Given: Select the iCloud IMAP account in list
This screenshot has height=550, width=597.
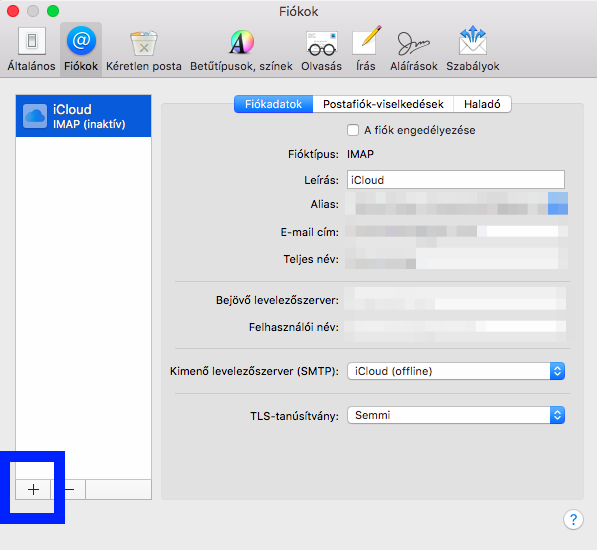Looking at the screenshot, I should coord(83,116).
